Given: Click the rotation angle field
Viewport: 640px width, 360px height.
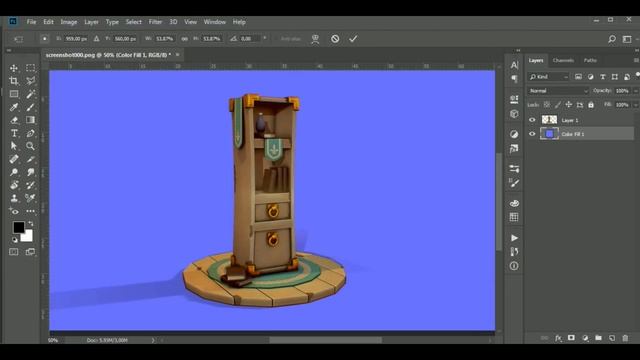Looking at the screenshot, I should pos(250,39).
